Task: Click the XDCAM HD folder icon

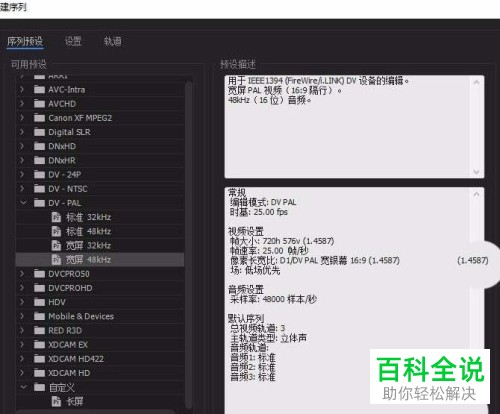Action: (x=39, y=373)
